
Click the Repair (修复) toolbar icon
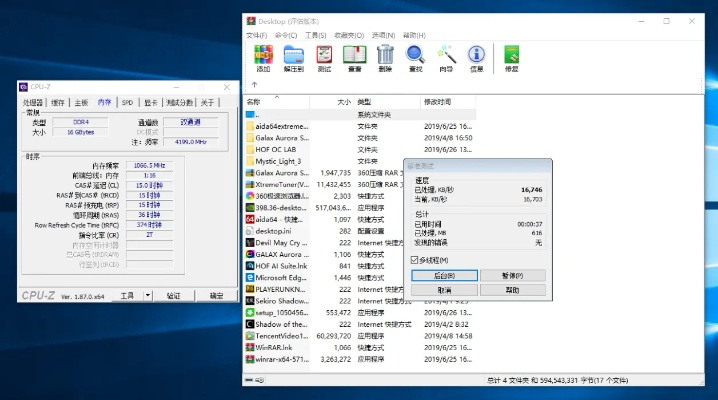(511, 58)
